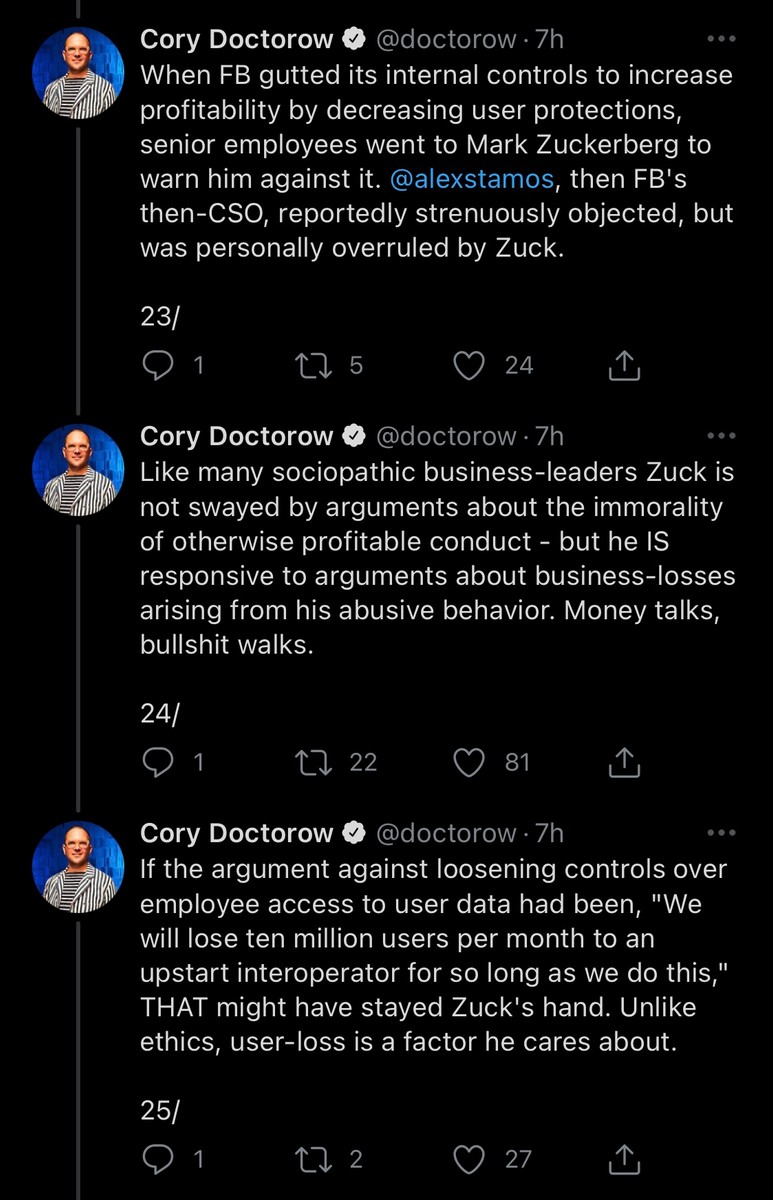Reply to the tweet numbered 25/
This screenshot has height=1200, width=773.
click(158, 1159)
